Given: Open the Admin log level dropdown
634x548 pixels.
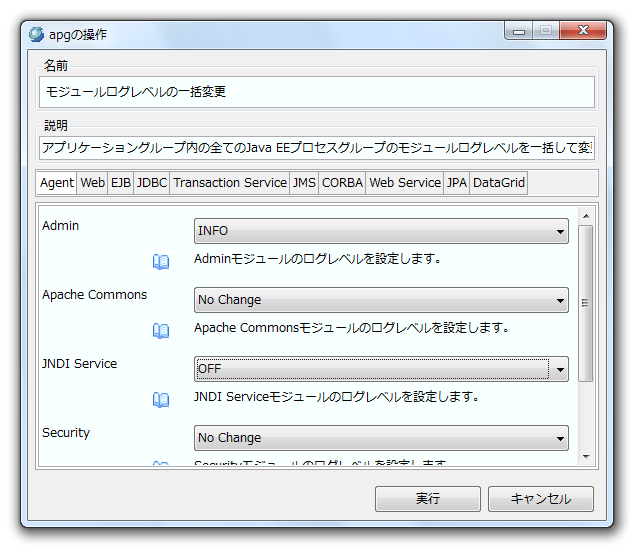Looking at the screenshot, I should pos(380,231).
